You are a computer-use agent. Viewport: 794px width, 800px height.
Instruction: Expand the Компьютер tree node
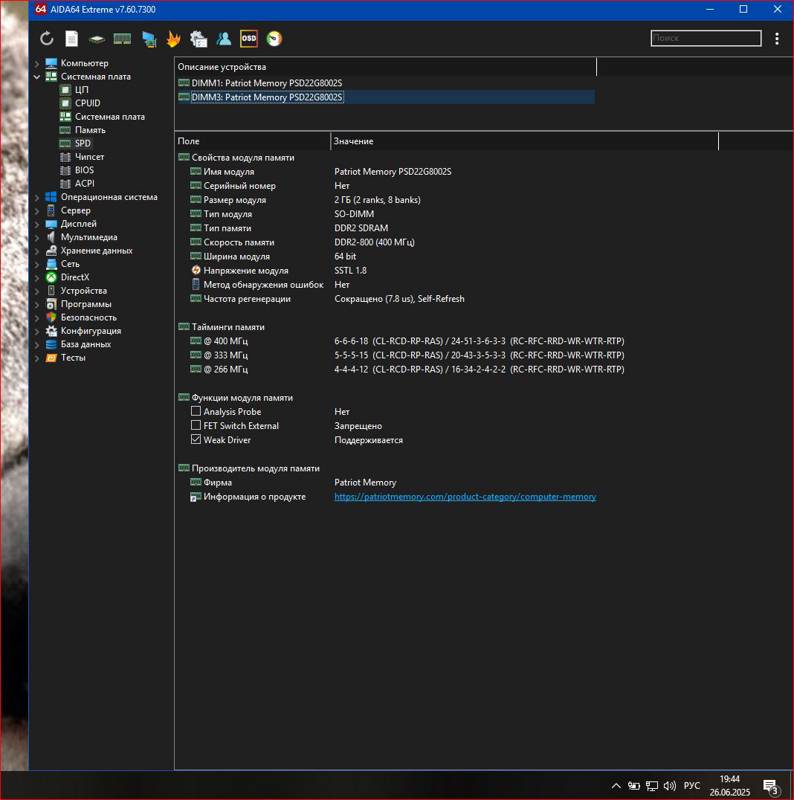(37, 63)
